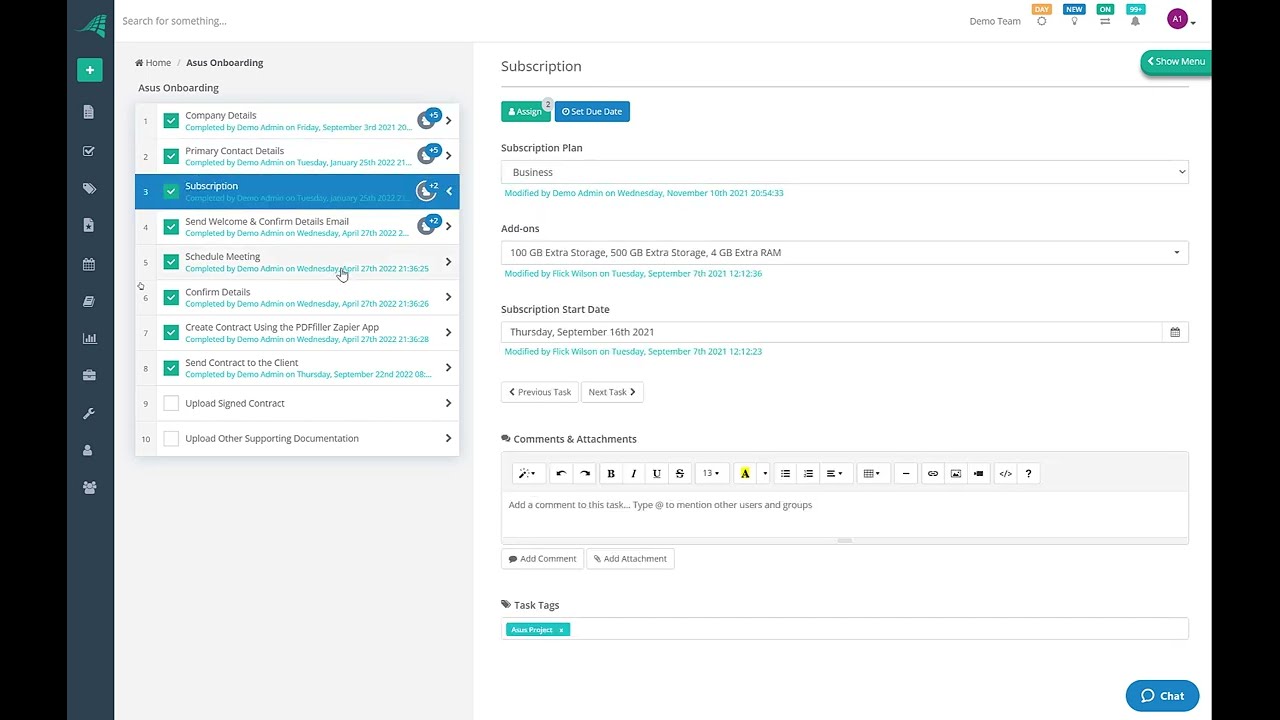Check Upload Other Supporting Documentation checkbox
The height and width of the screenshot is (720, 1280).
tap(171, 439)
